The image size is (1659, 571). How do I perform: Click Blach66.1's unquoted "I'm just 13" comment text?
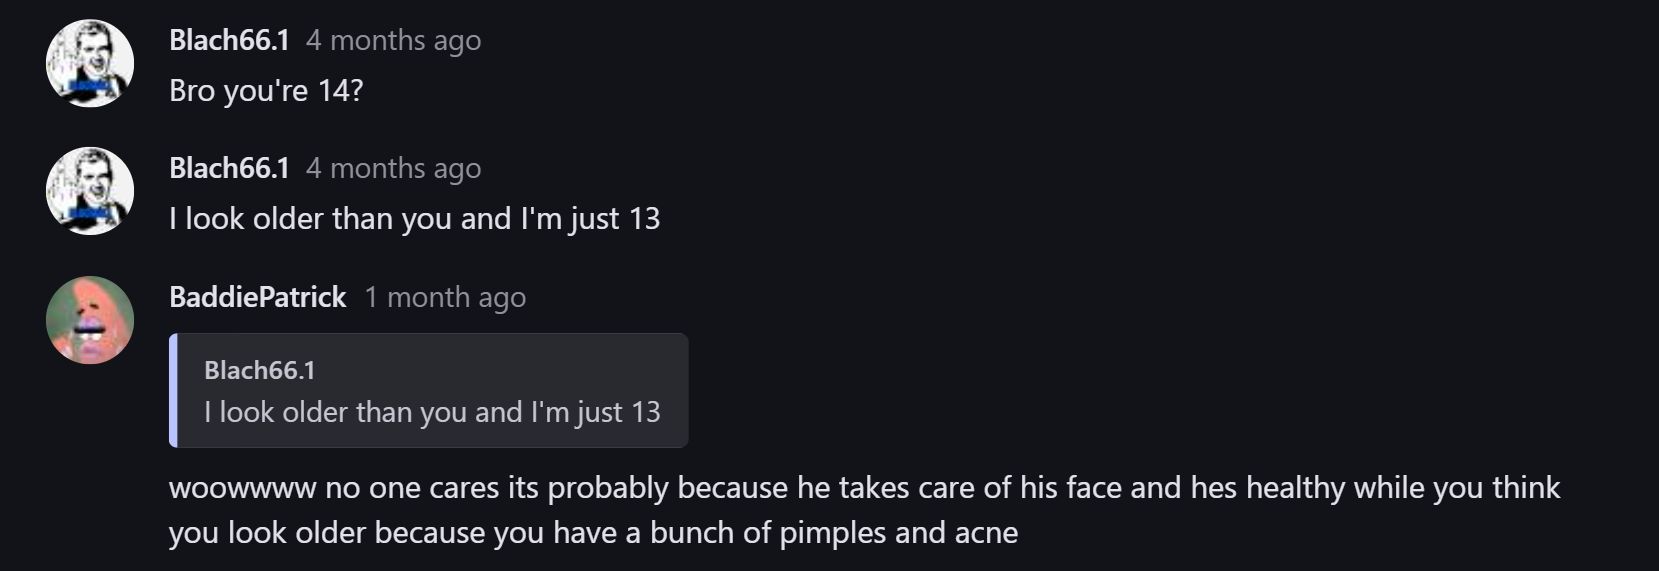[x=414, y=219]
